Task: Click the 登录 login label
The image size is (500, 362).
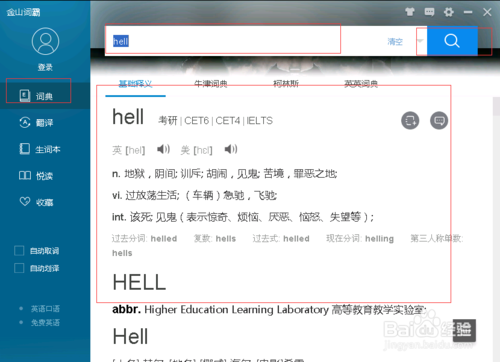Action: 45,67
